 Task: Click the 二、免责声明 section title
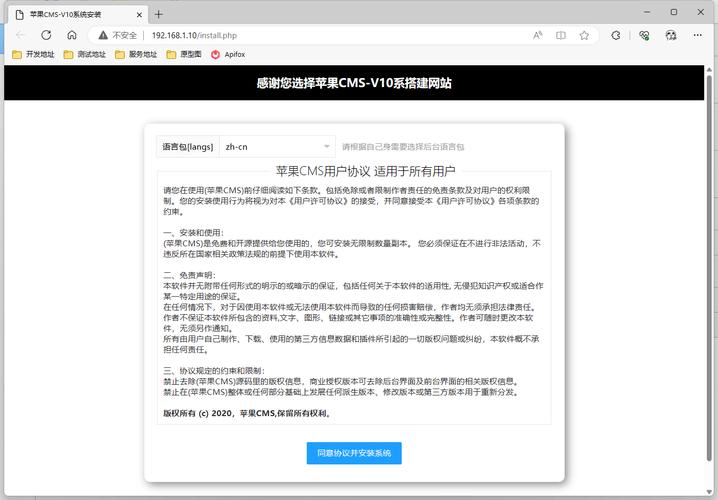coord(189,275)
